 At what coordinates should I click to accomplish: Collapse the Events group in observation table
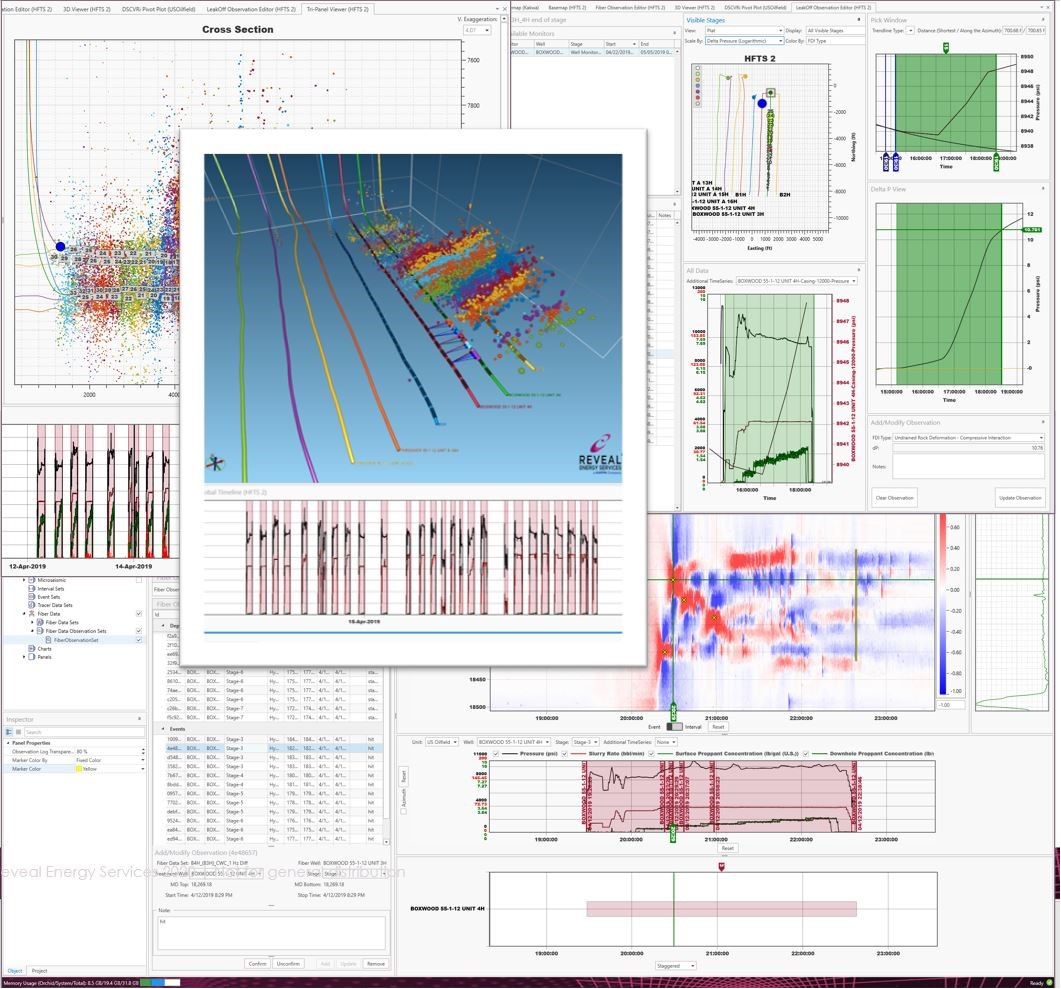pos(163,729)
